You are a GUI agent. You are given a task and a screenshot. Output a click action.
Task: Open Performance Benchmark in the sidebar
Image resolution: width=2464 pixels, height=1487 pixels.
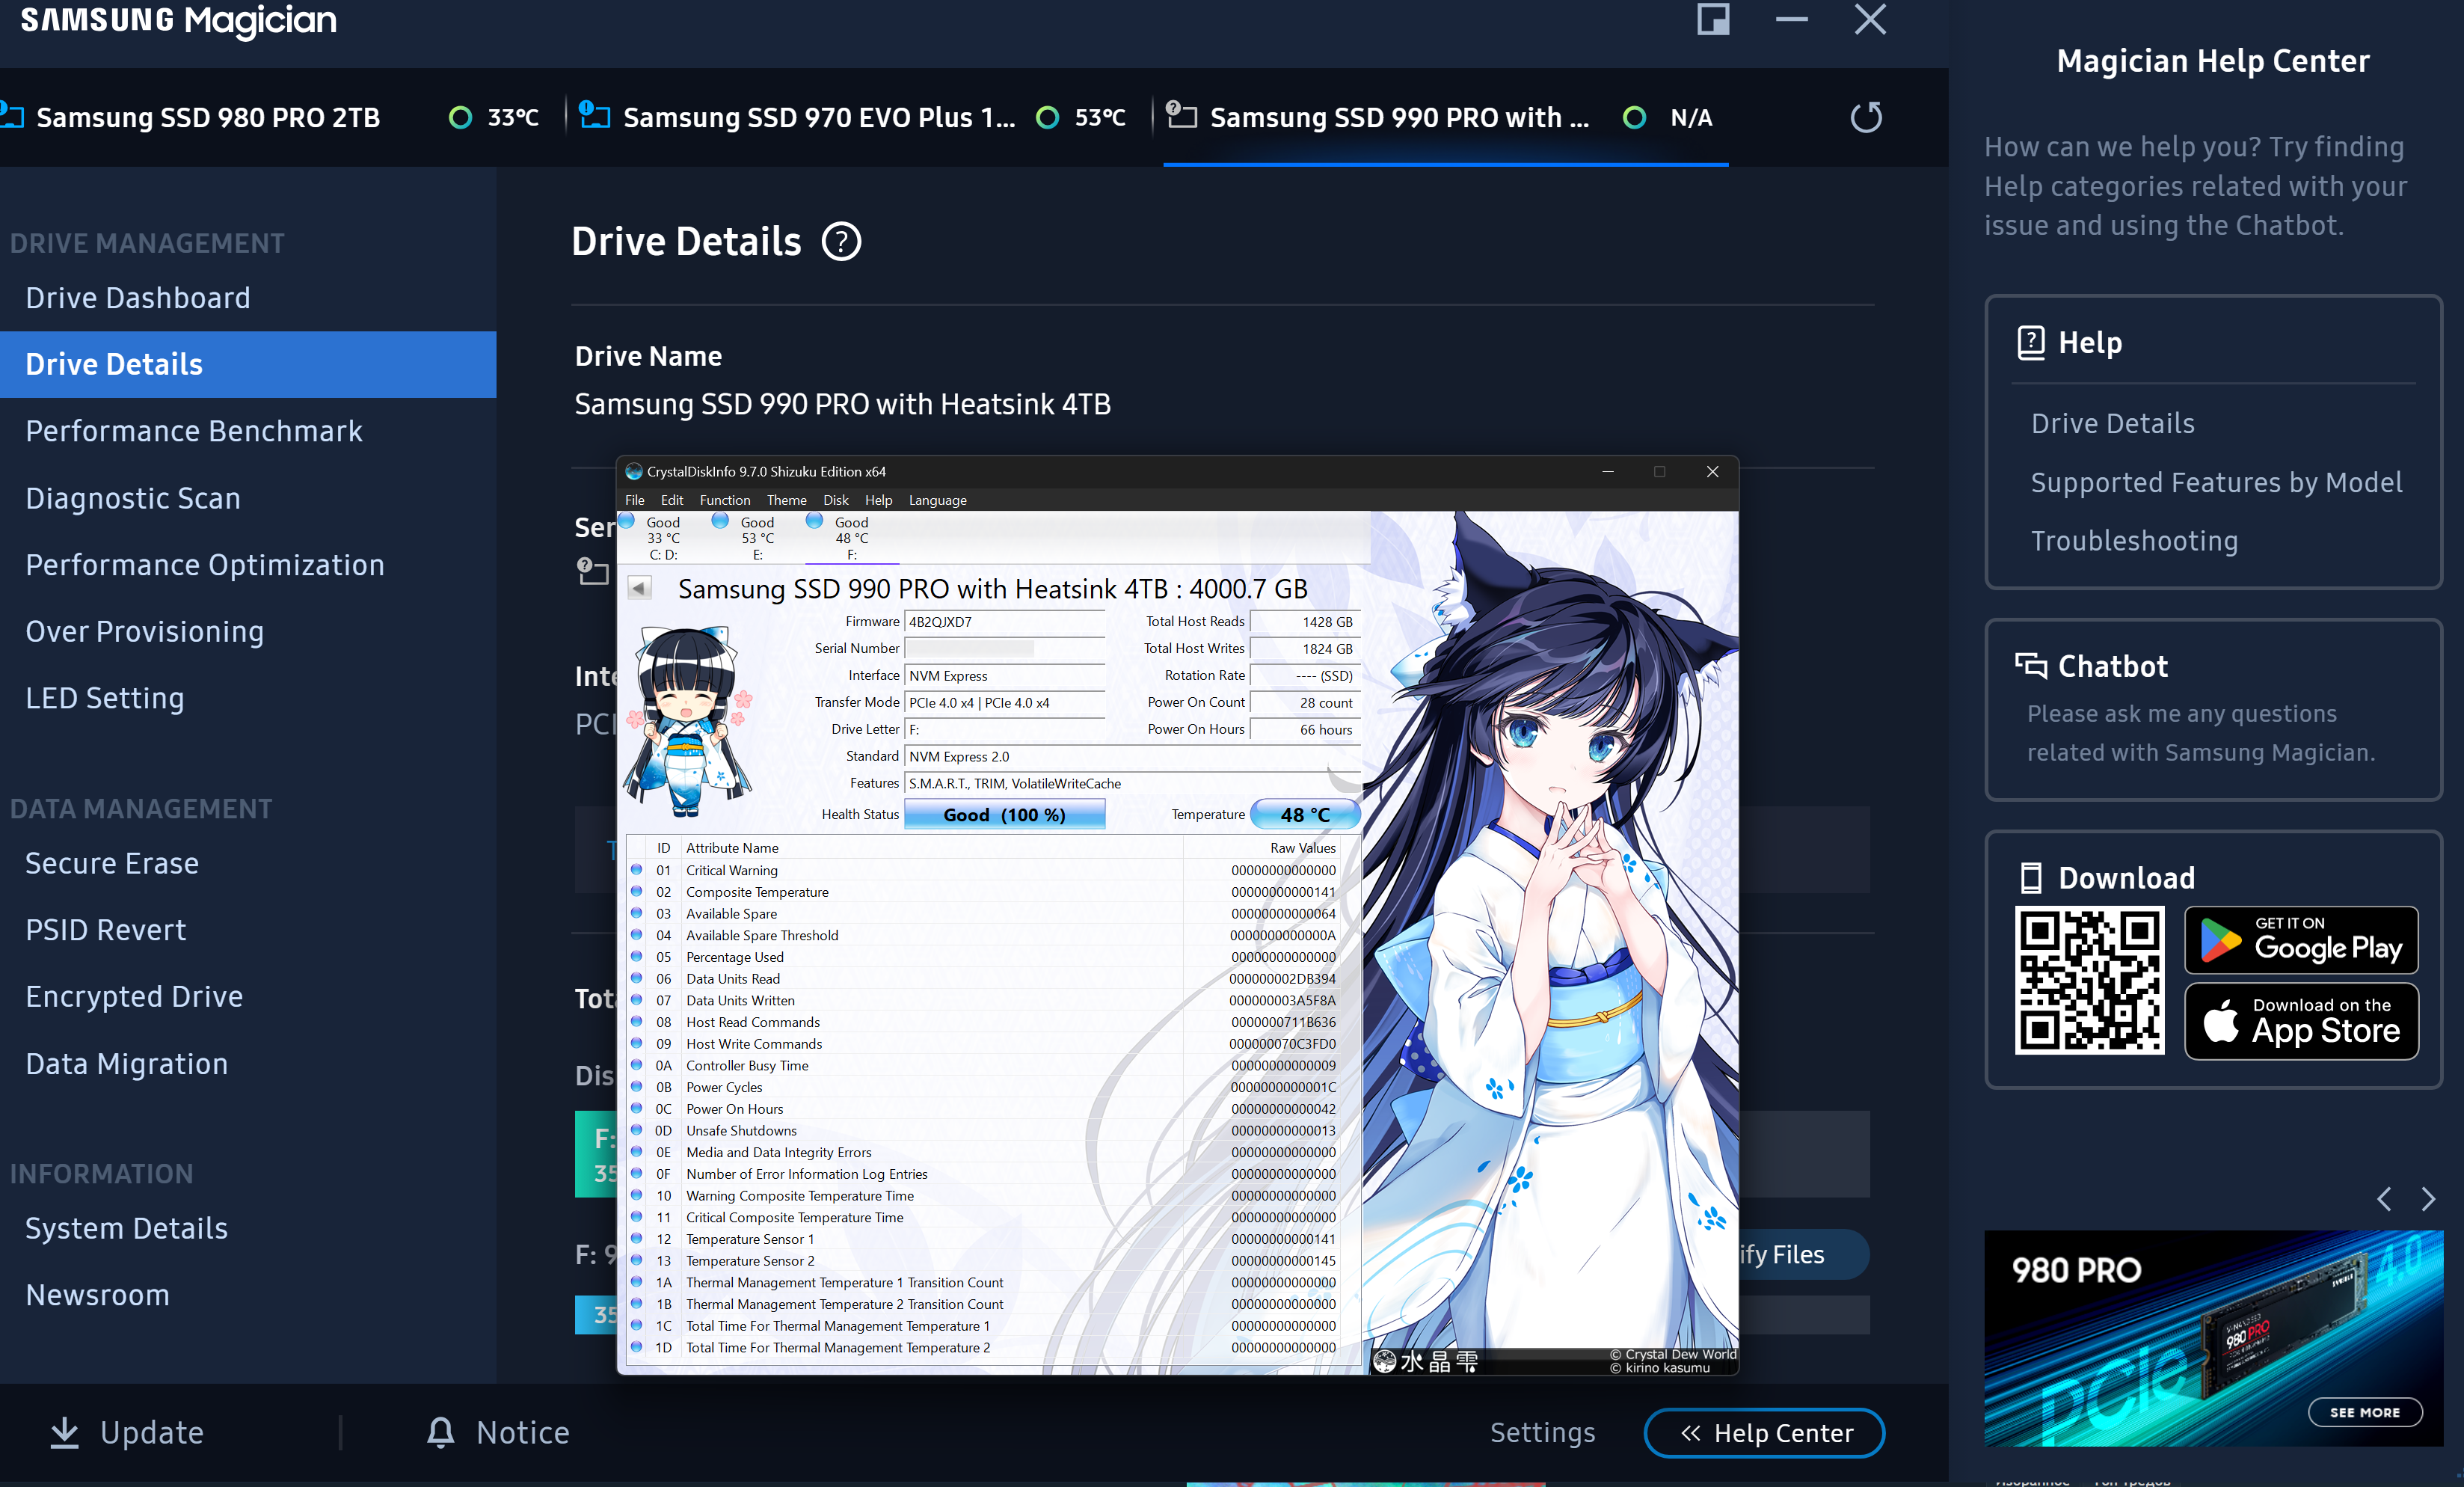(194, 431)
